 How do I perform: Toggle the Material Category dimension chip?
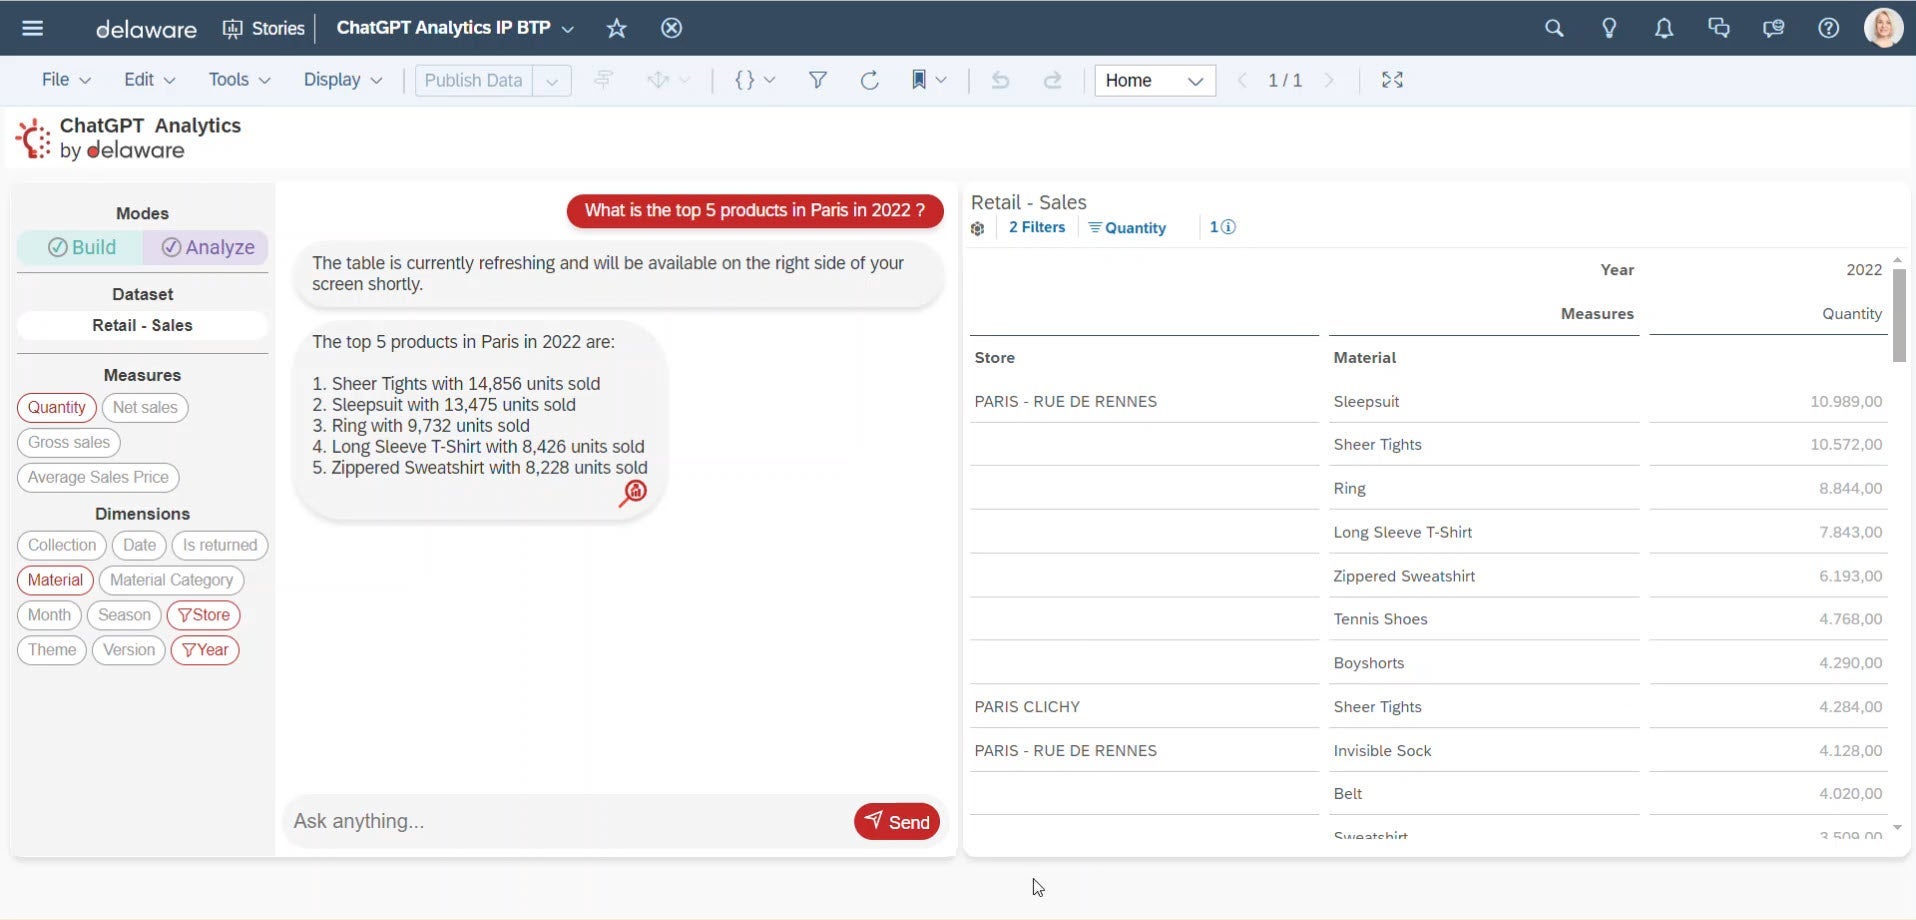171,580
